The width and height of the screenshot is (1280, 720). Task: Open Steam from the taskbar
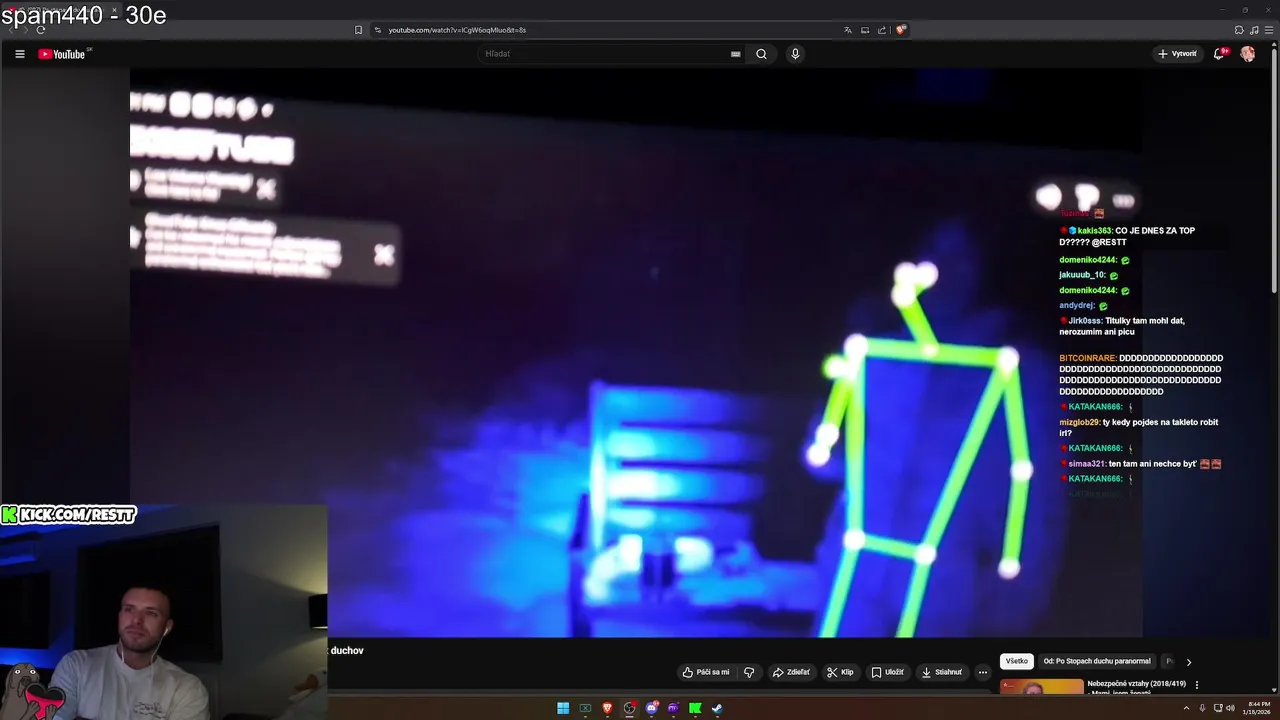717,708
